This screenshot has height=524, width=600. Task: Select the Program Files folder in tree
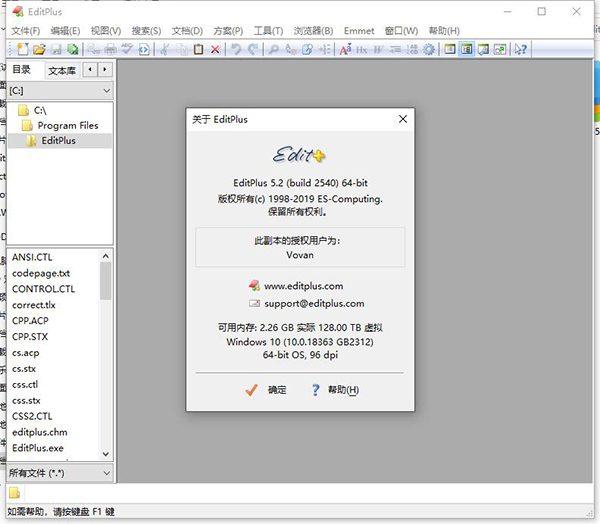[x=60, y=126]
